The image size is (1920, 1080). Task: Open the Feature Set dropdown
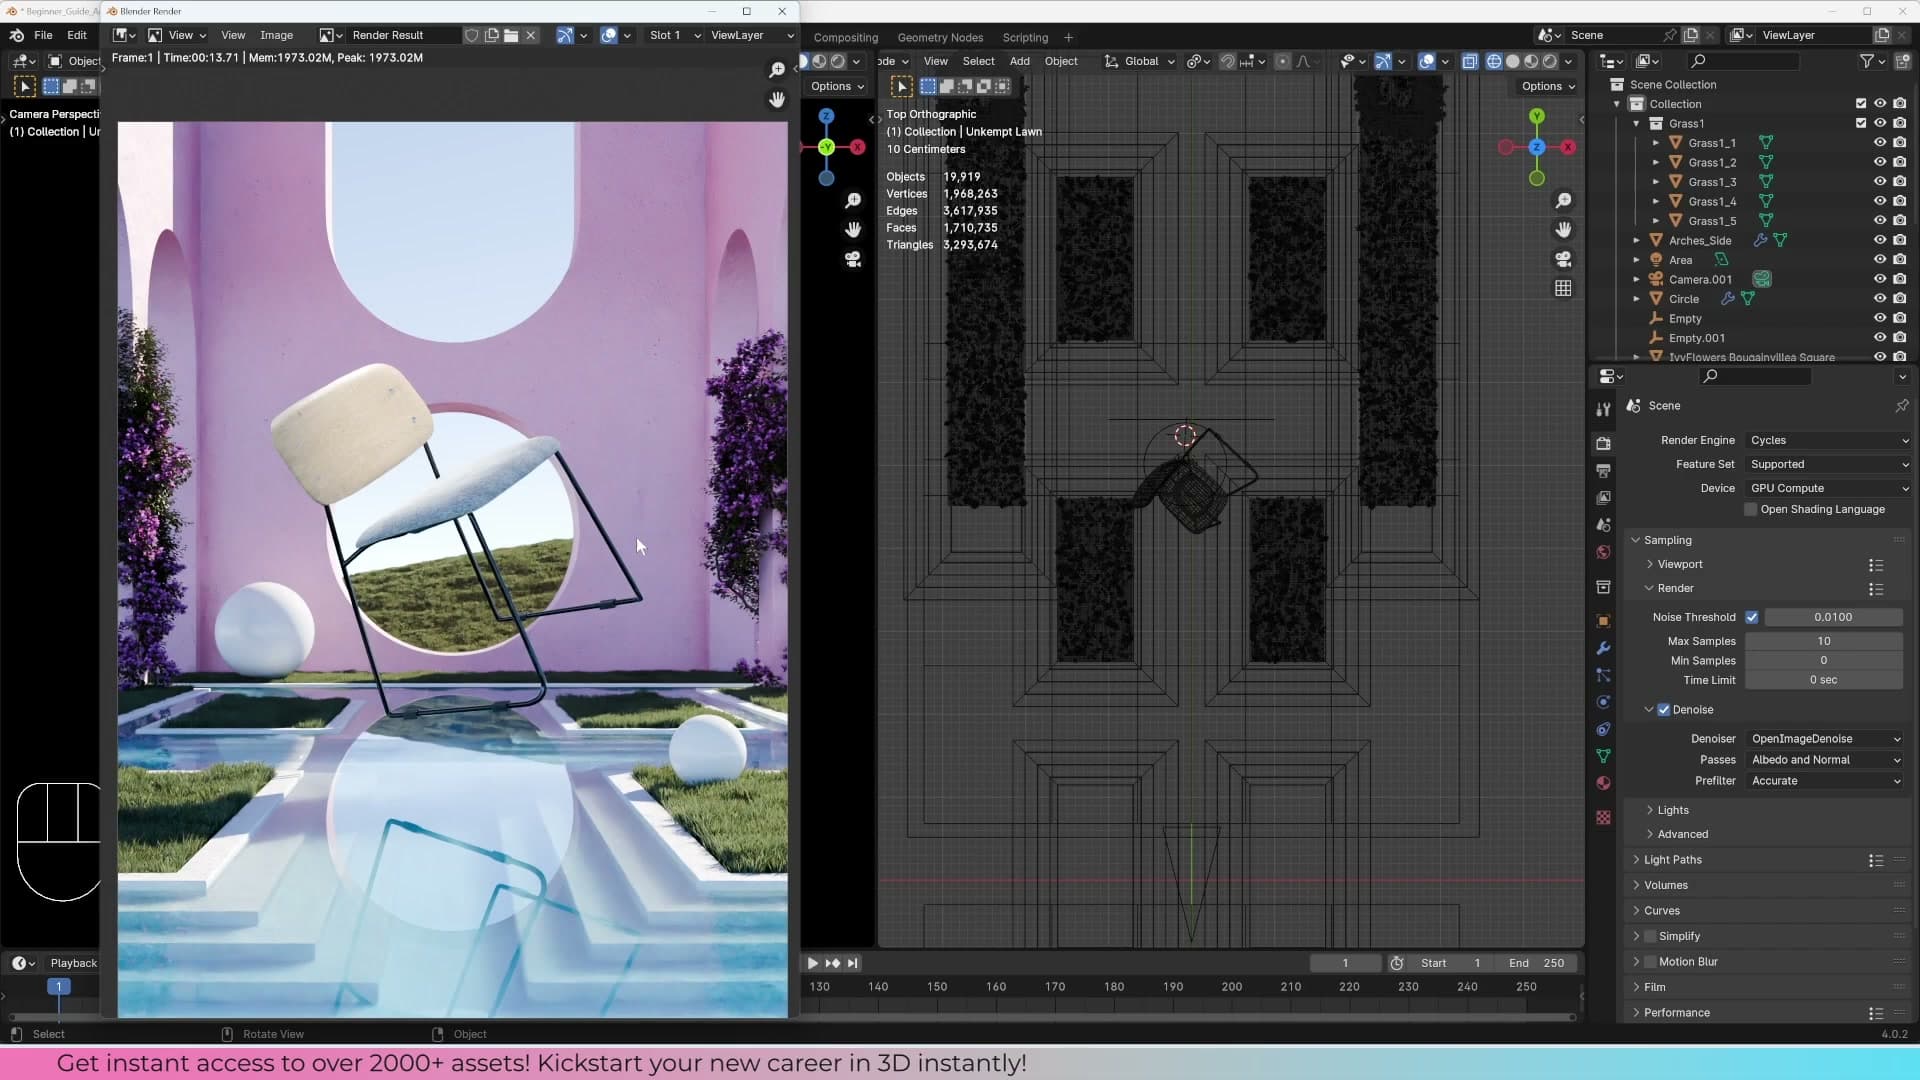pyautogui.click(x=1828, y=464)
